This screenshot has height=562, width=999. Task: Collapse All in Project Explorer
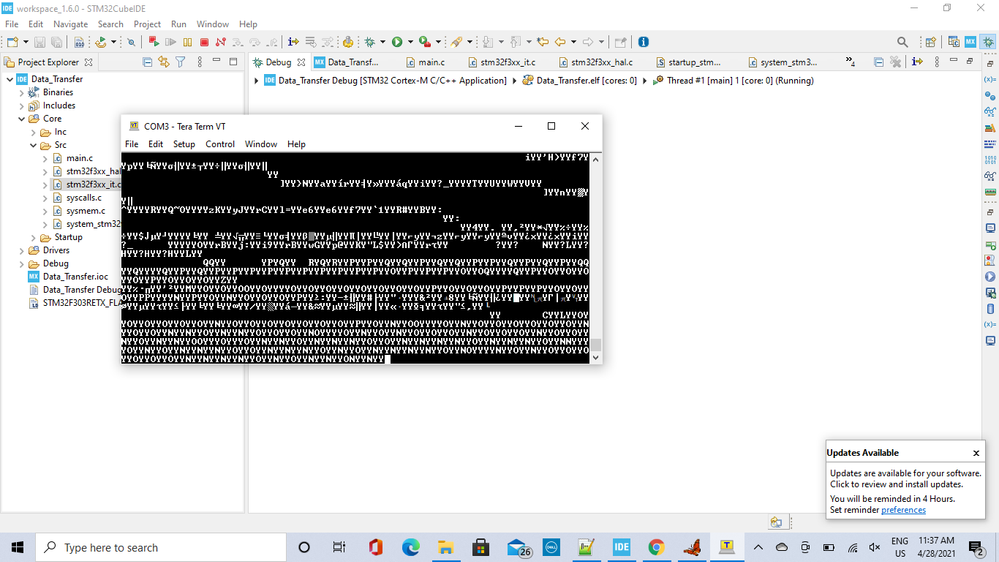(147, 62)
